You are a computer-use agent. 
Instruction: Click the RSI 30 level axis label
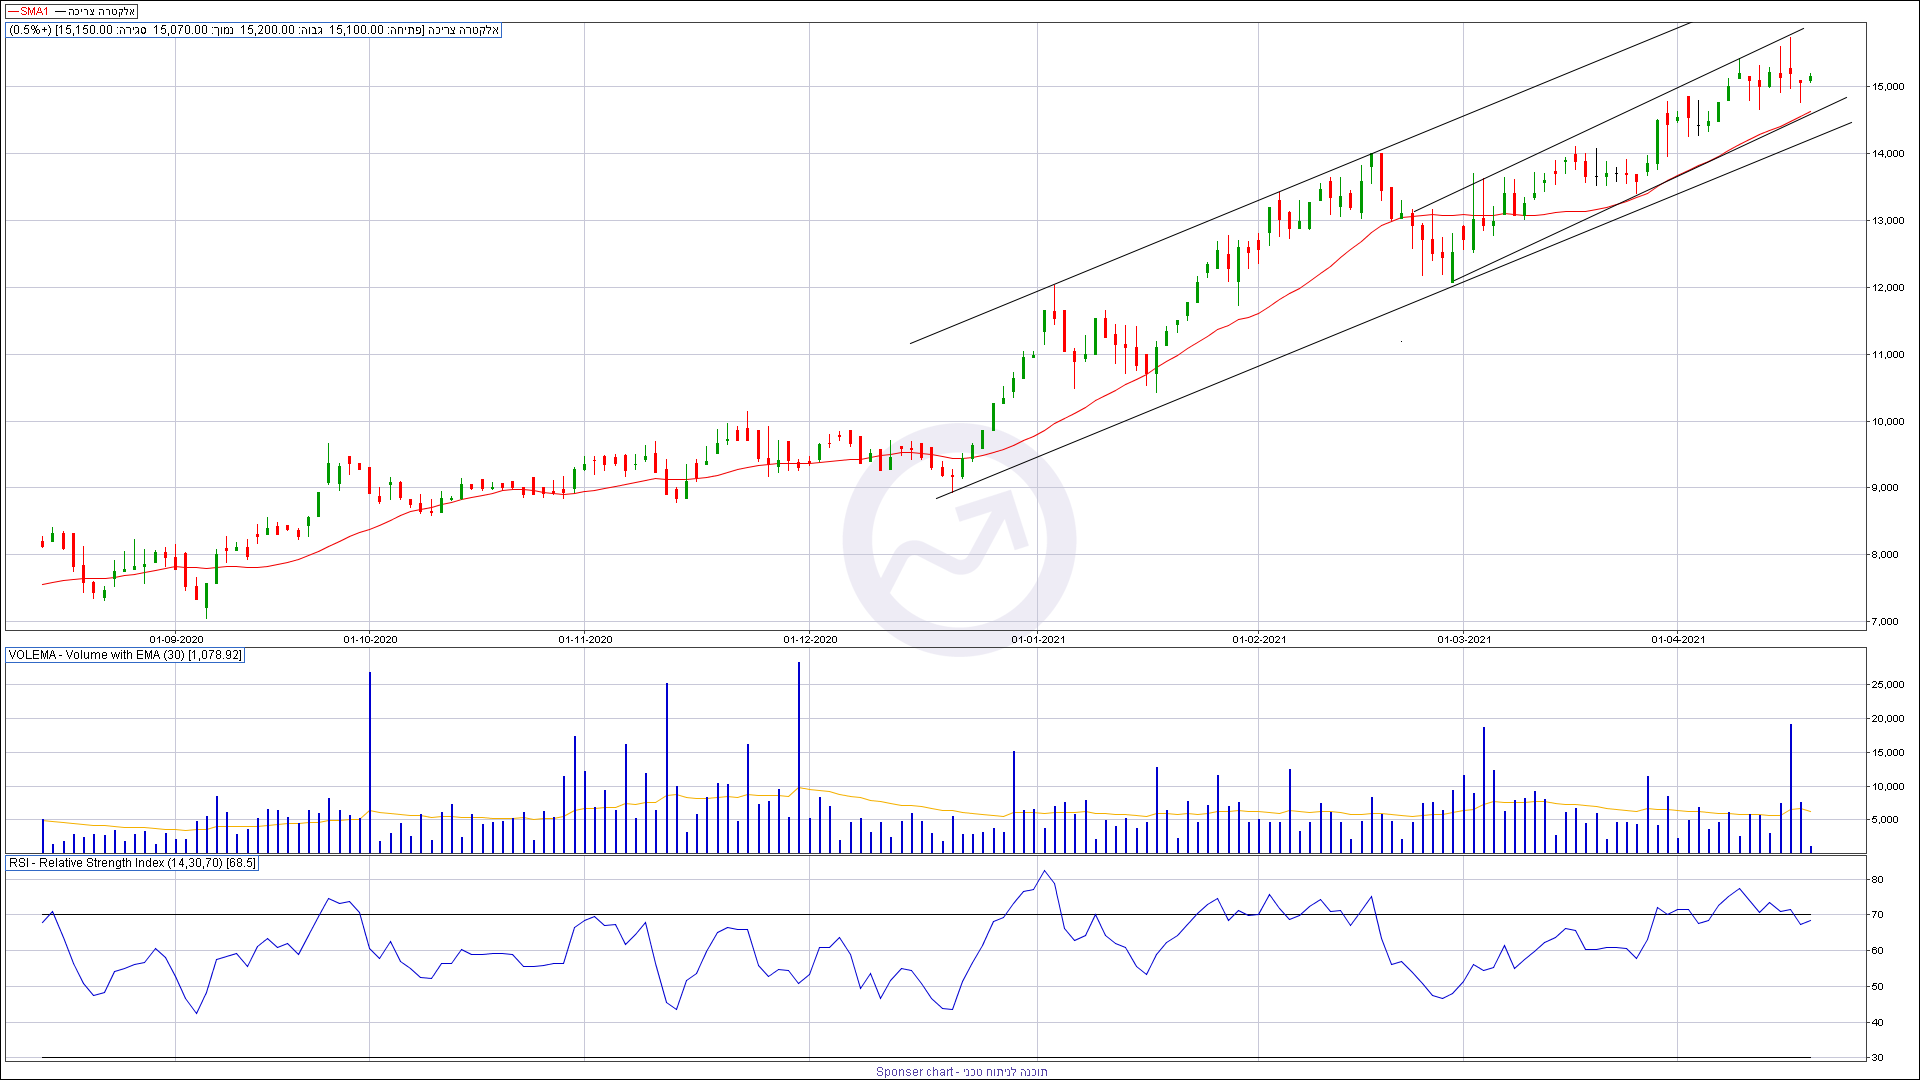point(1878,1057)
